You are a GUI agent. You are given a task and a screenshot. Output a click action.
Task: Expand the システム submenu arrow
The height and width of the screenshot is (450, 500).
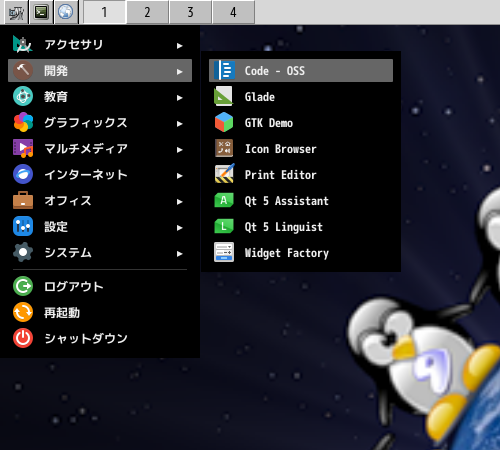pos(180,254)
